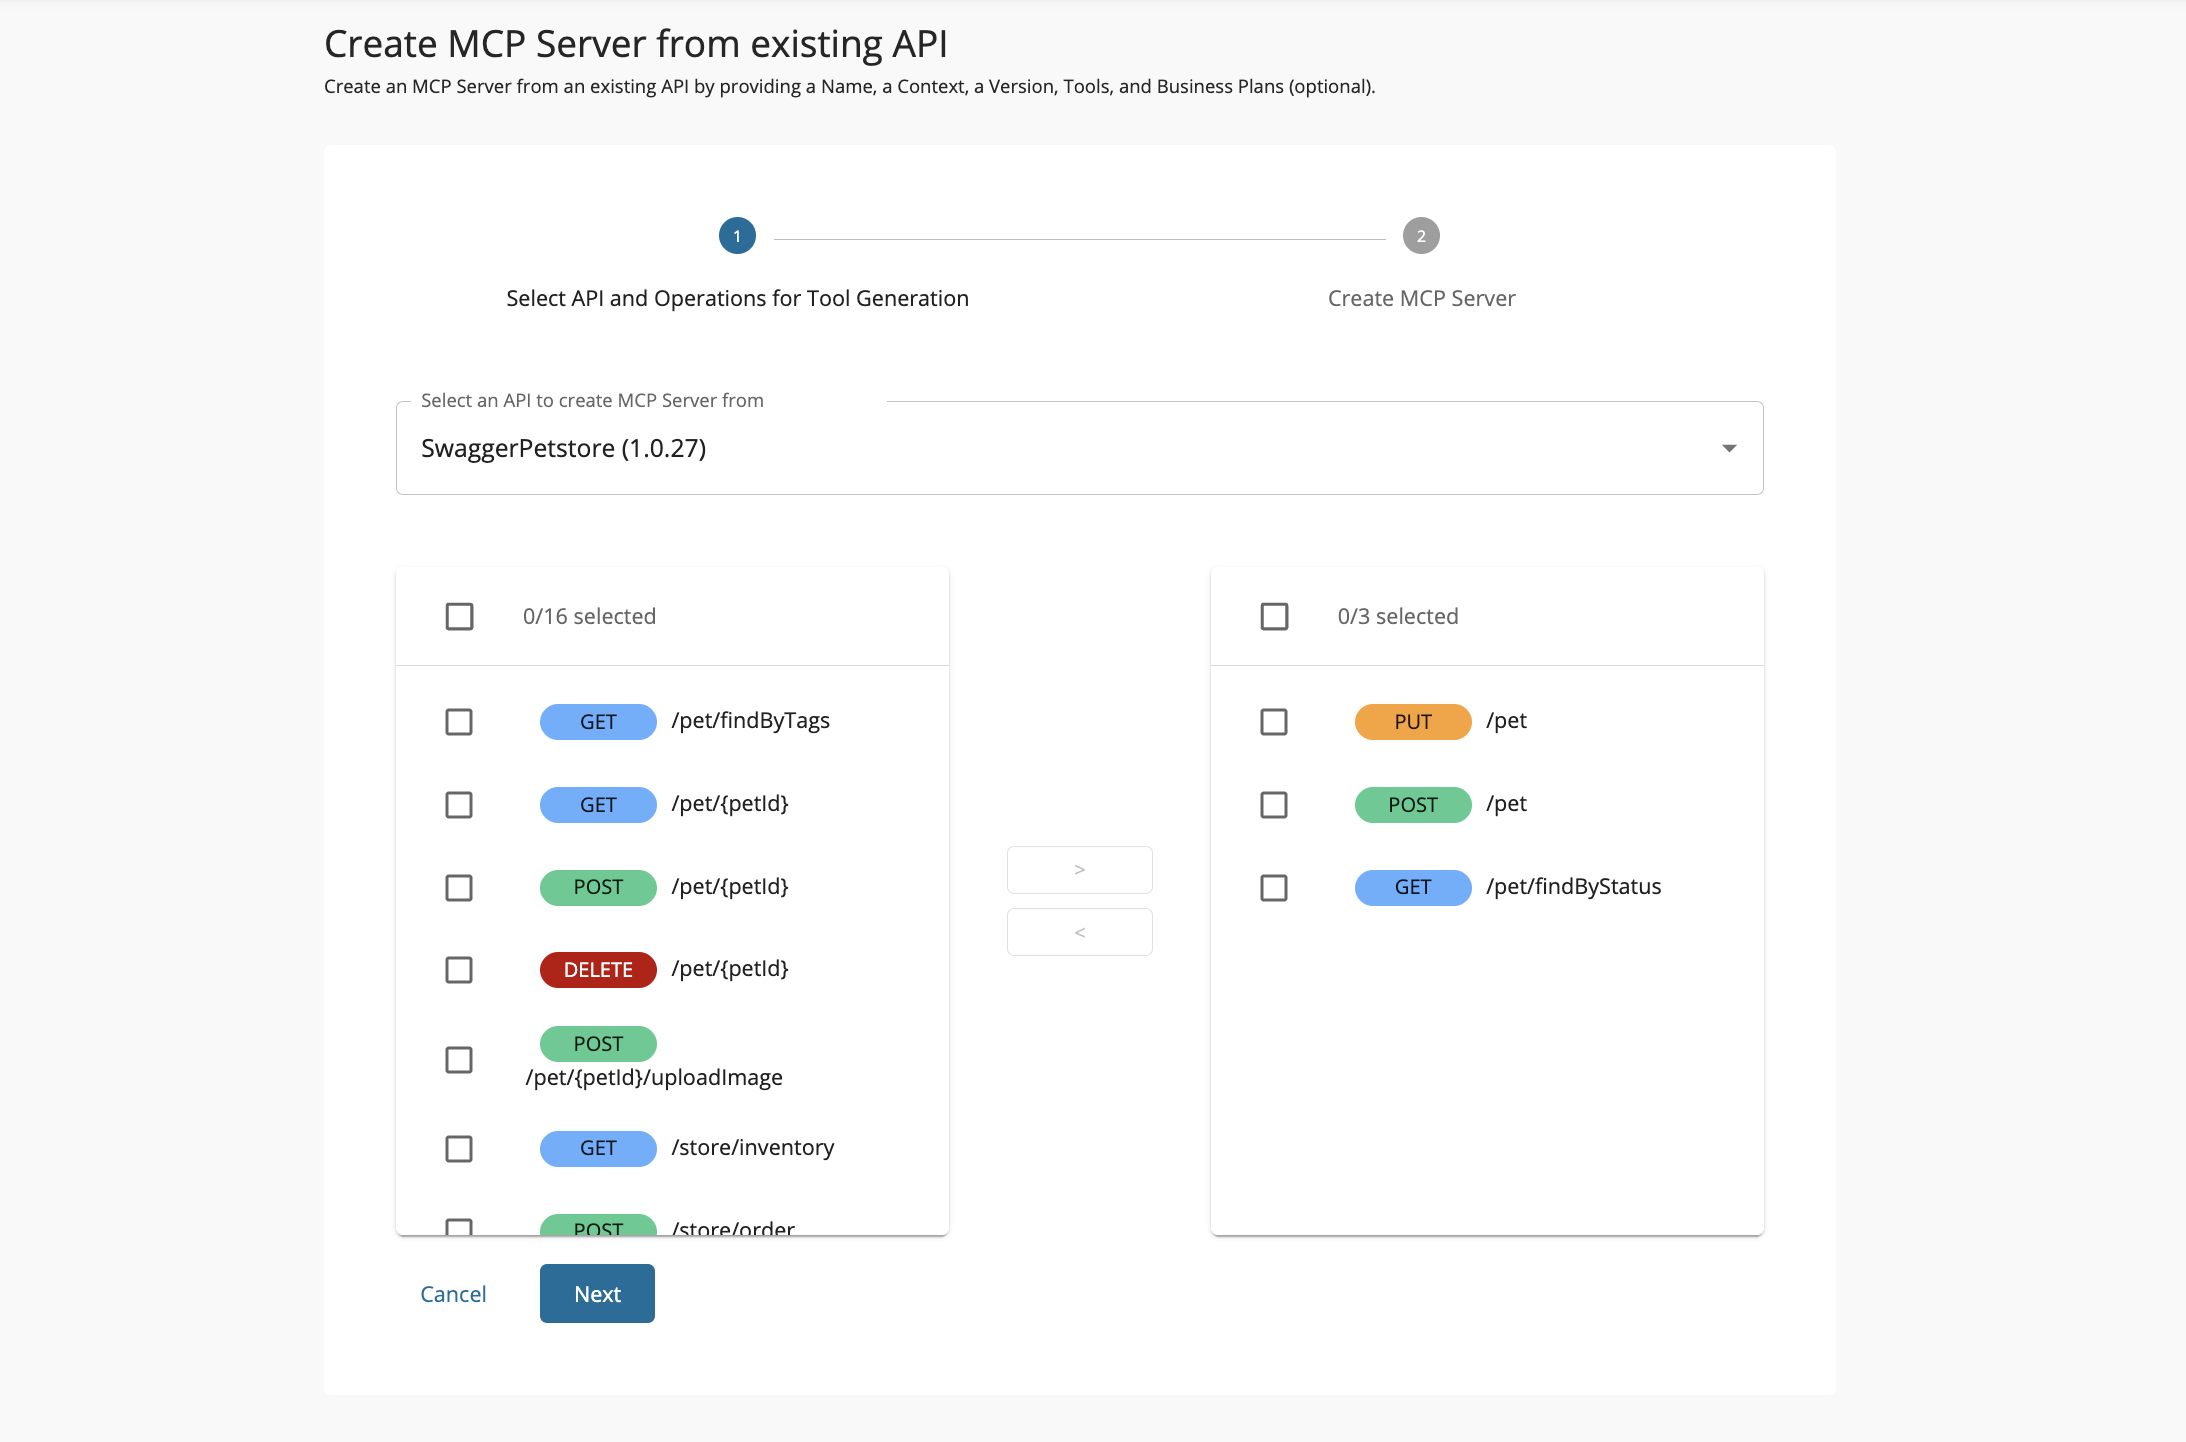The height and width of the screenshot is (1442, 2186).
Task: Click the right arrow transfer button
Action: coord(1079,869)
